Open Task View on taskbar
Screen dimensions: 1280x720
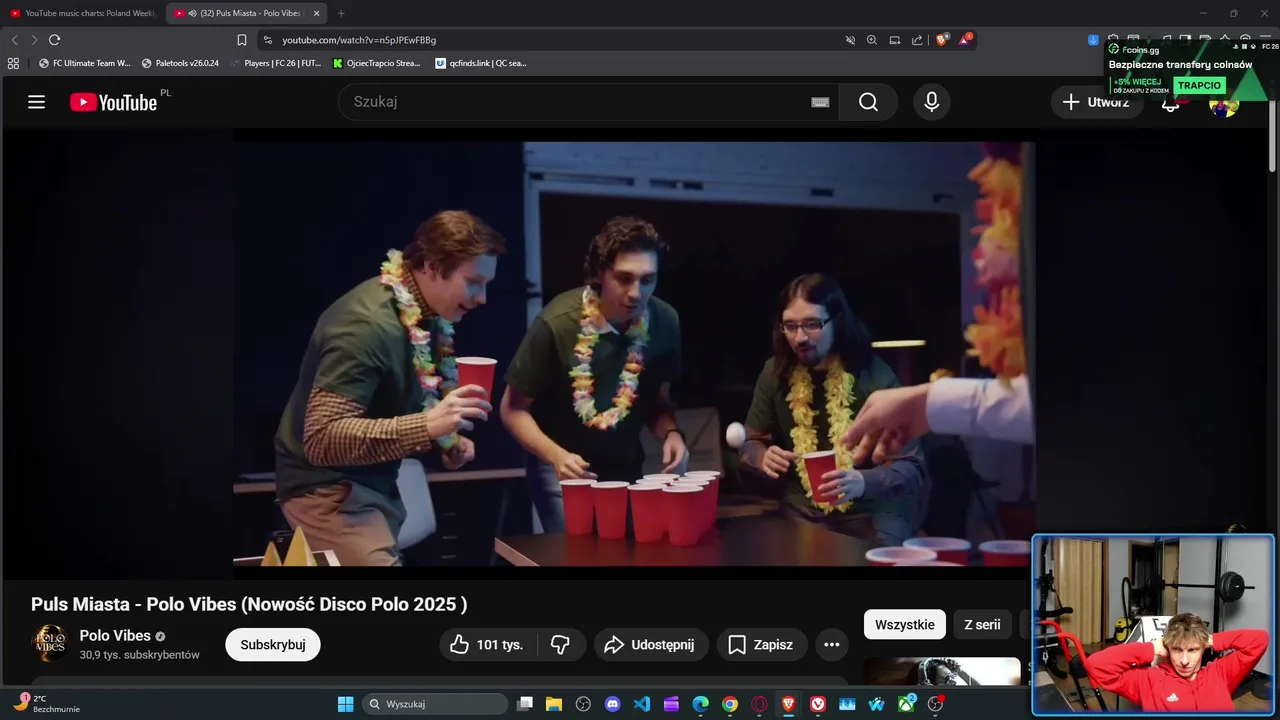(x=525, y=704)
